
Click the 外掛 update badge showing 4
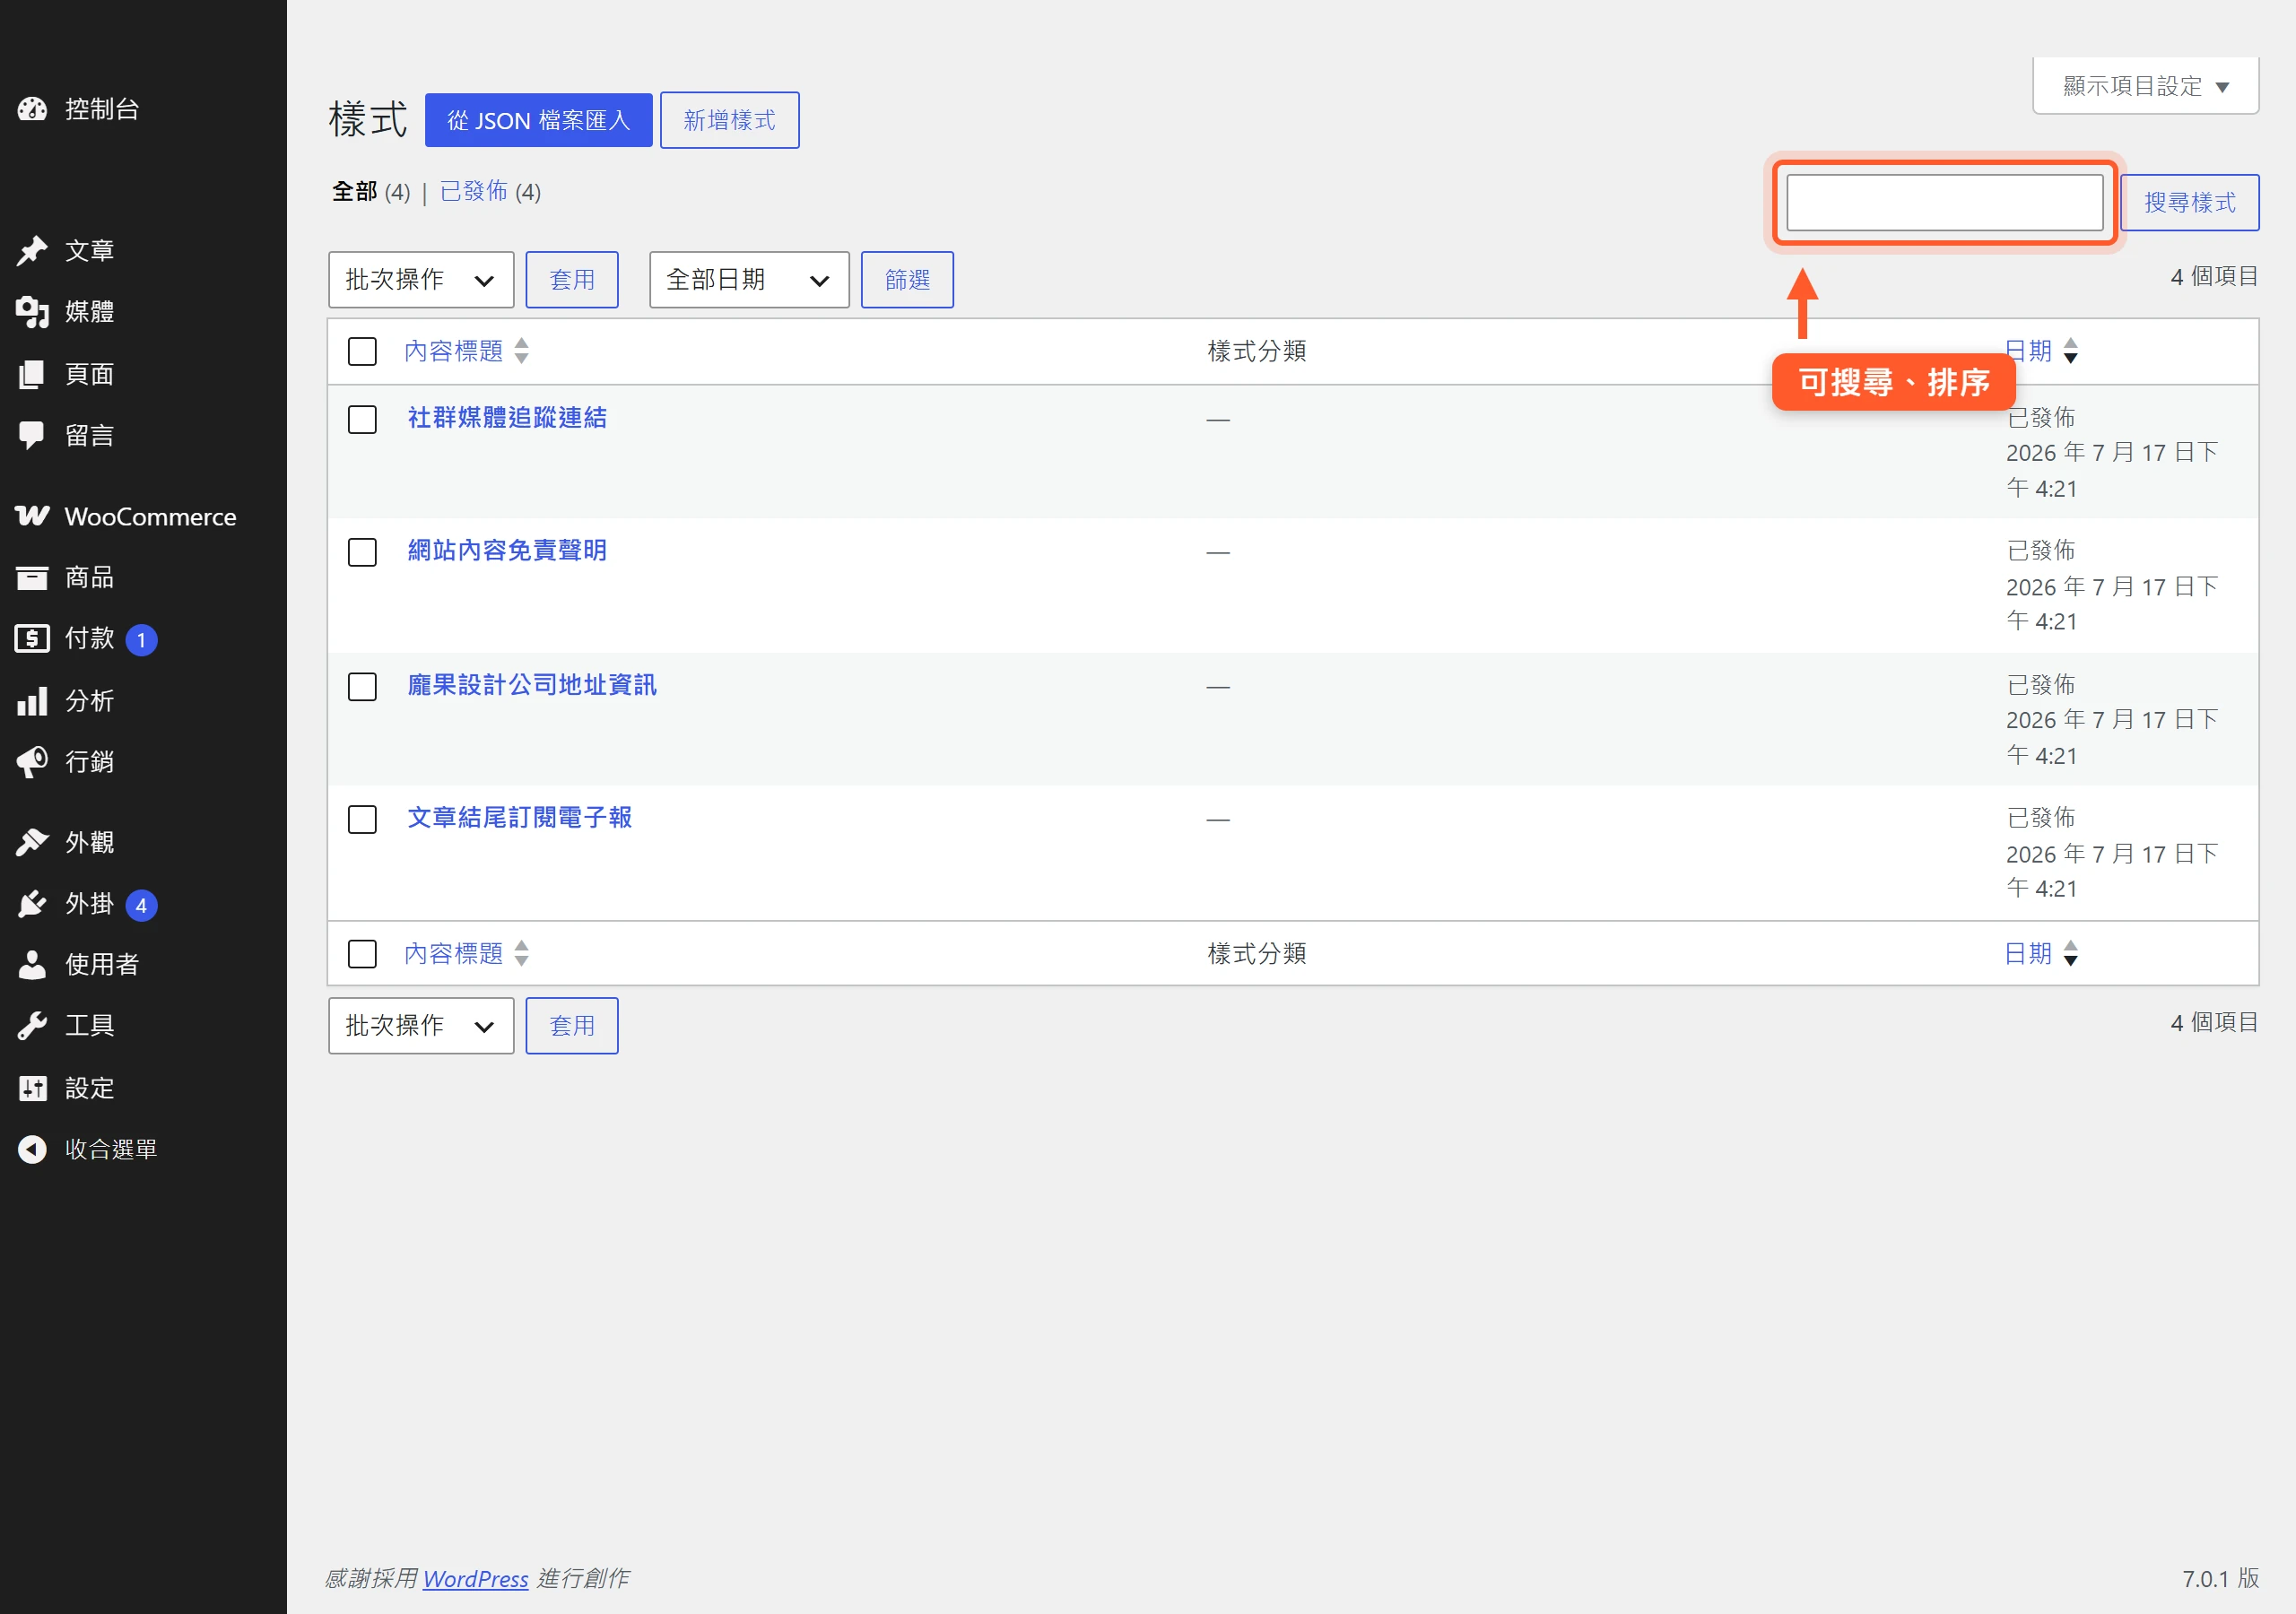pos(141,905)
